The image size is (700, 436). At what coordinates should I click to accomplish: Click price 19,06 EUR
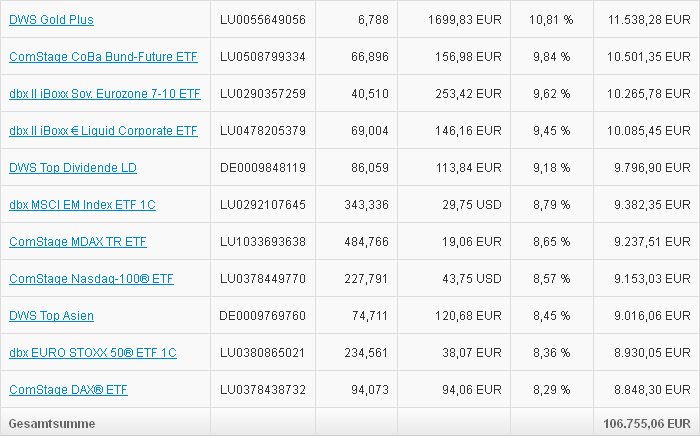point(472,242)
